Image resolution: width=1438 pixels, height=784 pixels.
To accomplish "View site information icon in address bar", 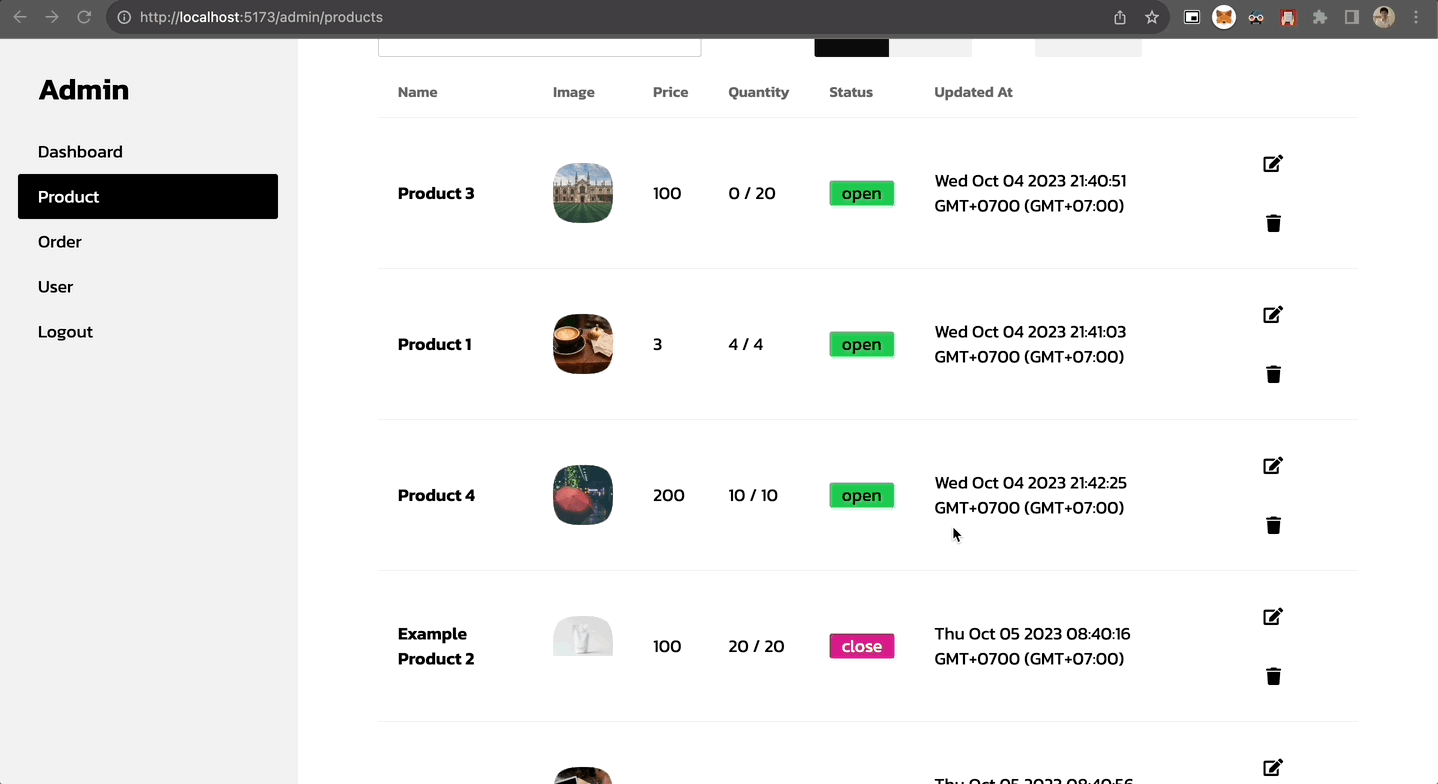I will click(124, 17).
